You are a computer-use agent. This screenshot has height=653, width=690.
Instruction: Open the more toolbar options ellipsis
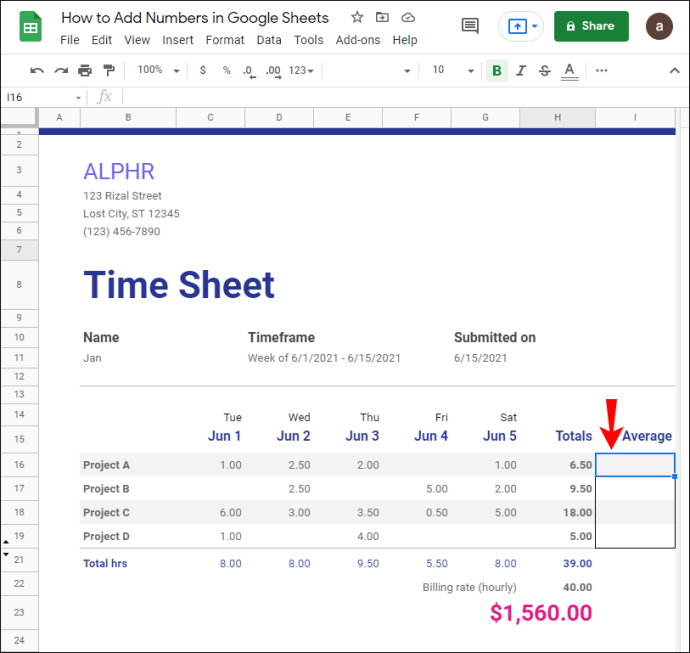(601, 70)
